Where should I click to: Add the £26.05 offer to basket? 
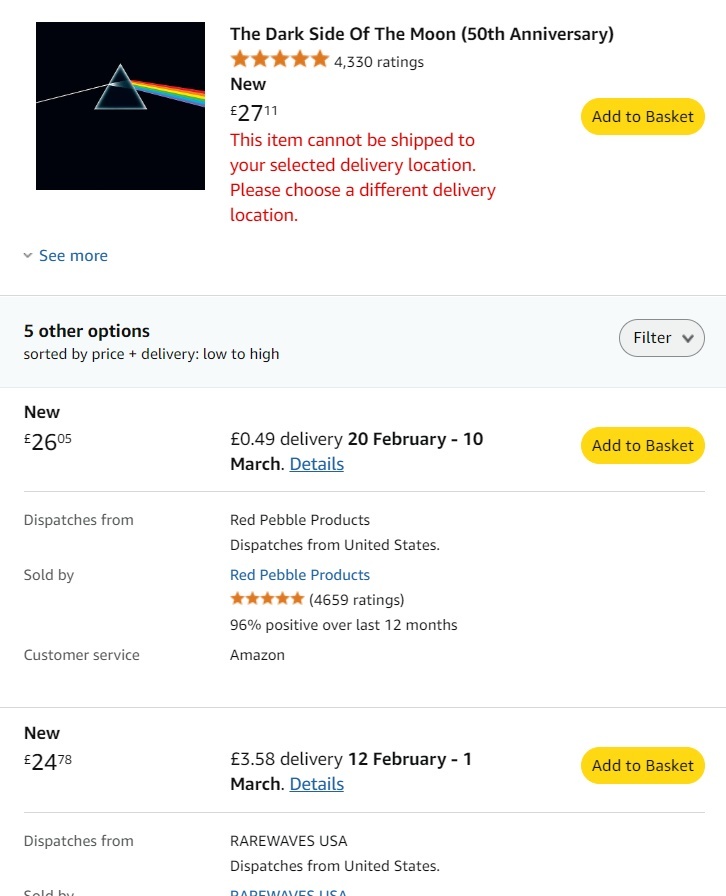coord(643,446)
